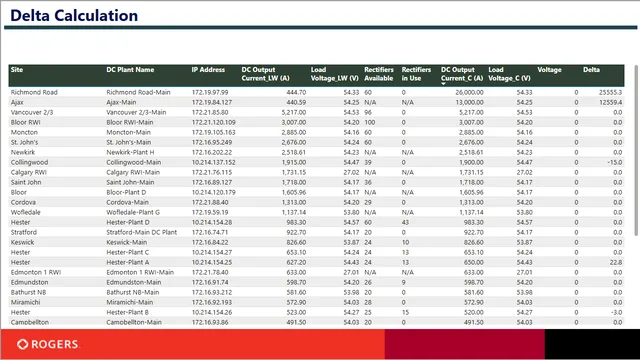640x360 pixels.
Task: Click Rectifiers Available column header
Action: (x=379, y=74)
